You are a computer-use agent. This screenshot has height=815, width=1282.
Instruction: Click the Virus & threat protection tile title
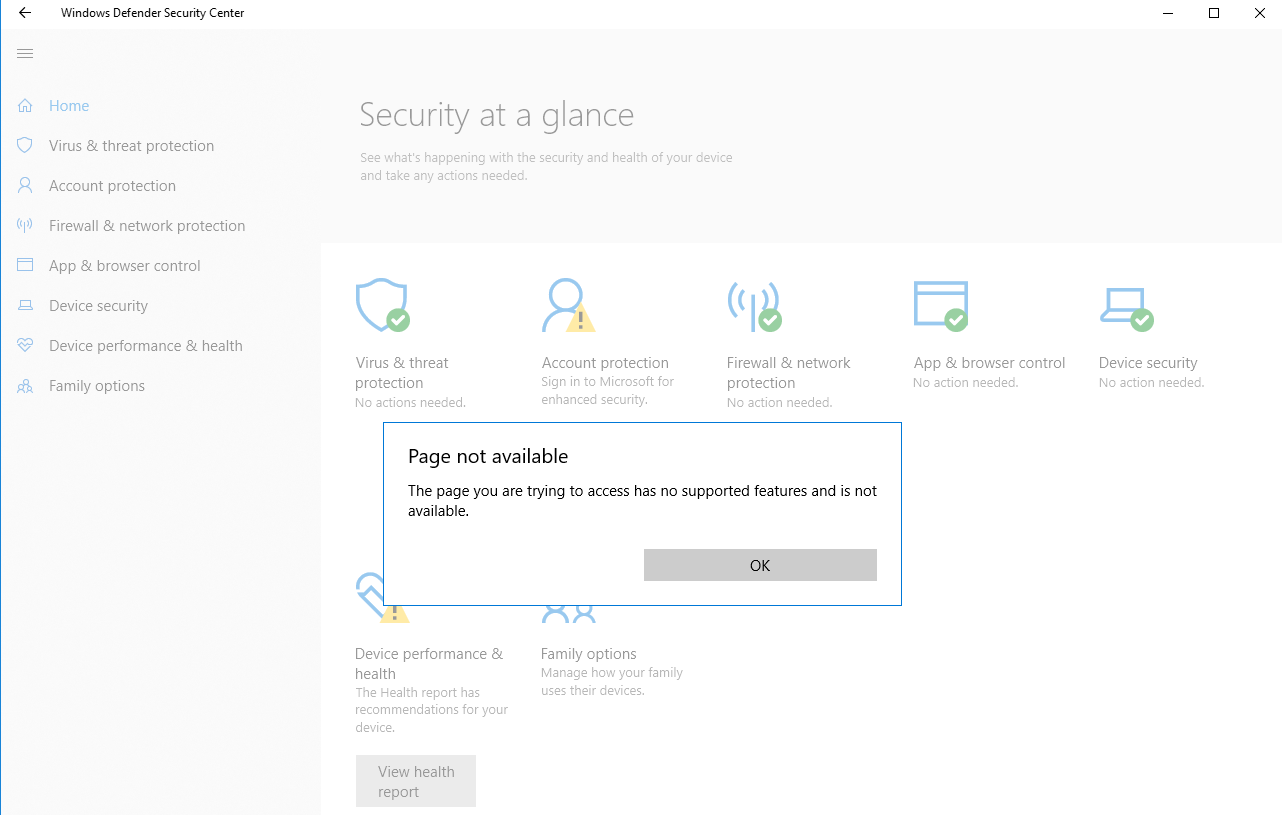click(x=402, y=372)
